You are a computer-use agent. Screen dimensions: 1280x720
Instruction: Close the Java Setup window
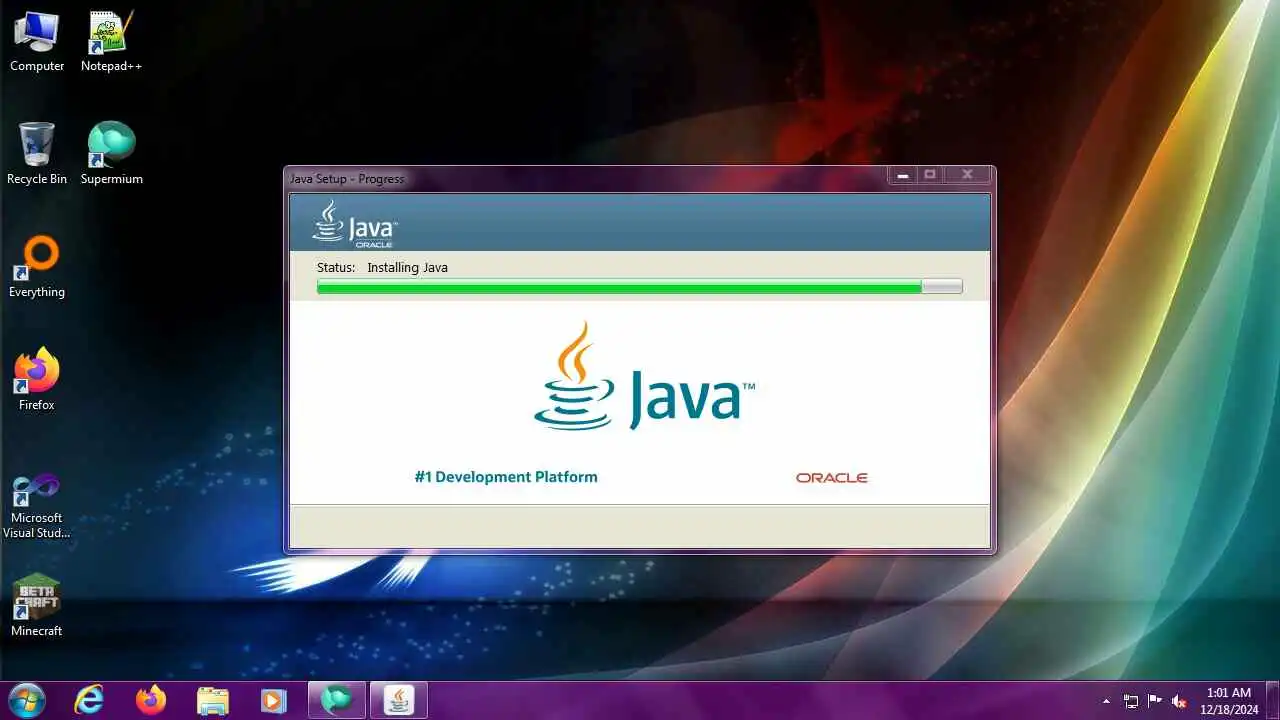967,175
